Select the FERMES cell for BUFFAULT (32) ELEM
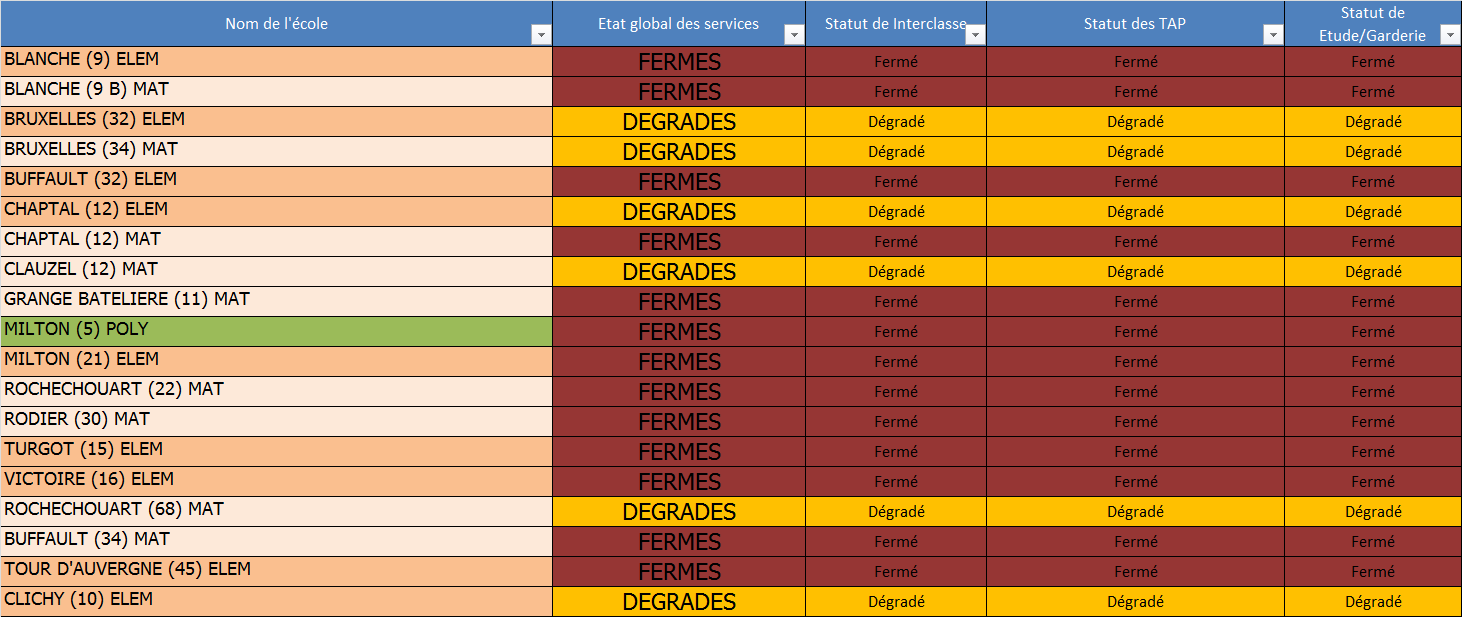The image size is (1462, 620). (x=679, y=182)
